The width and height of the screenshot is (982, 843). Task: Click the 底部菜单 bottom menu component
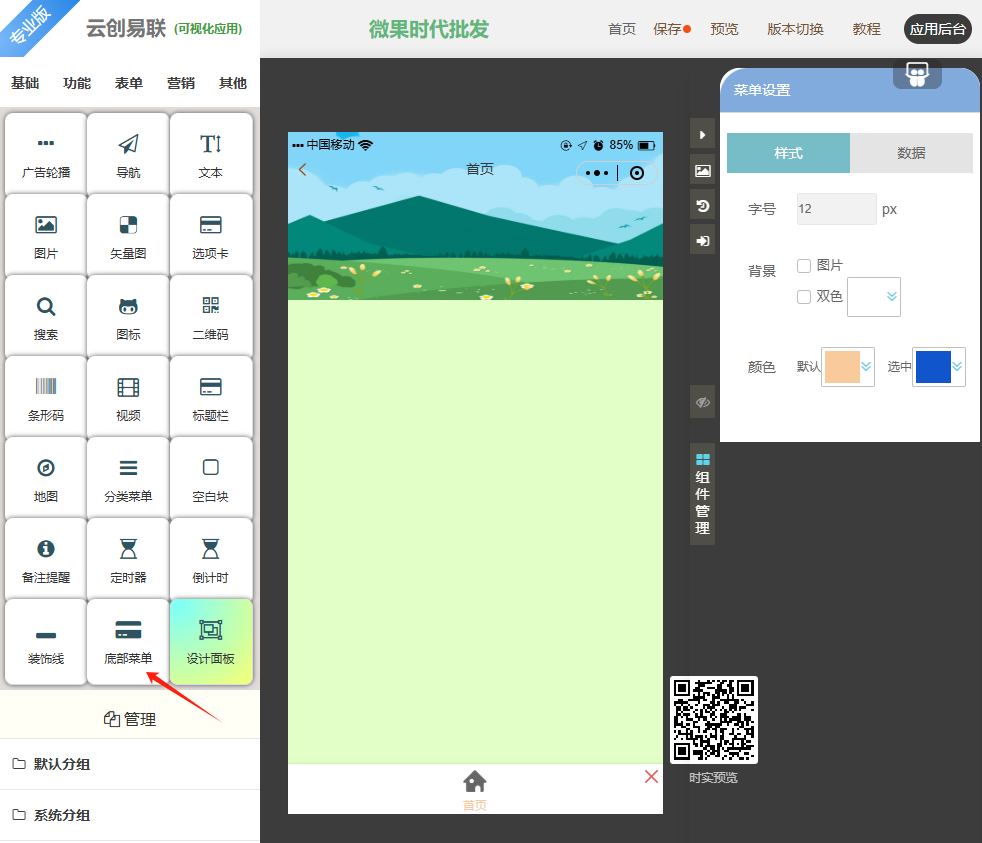[128, 640]
